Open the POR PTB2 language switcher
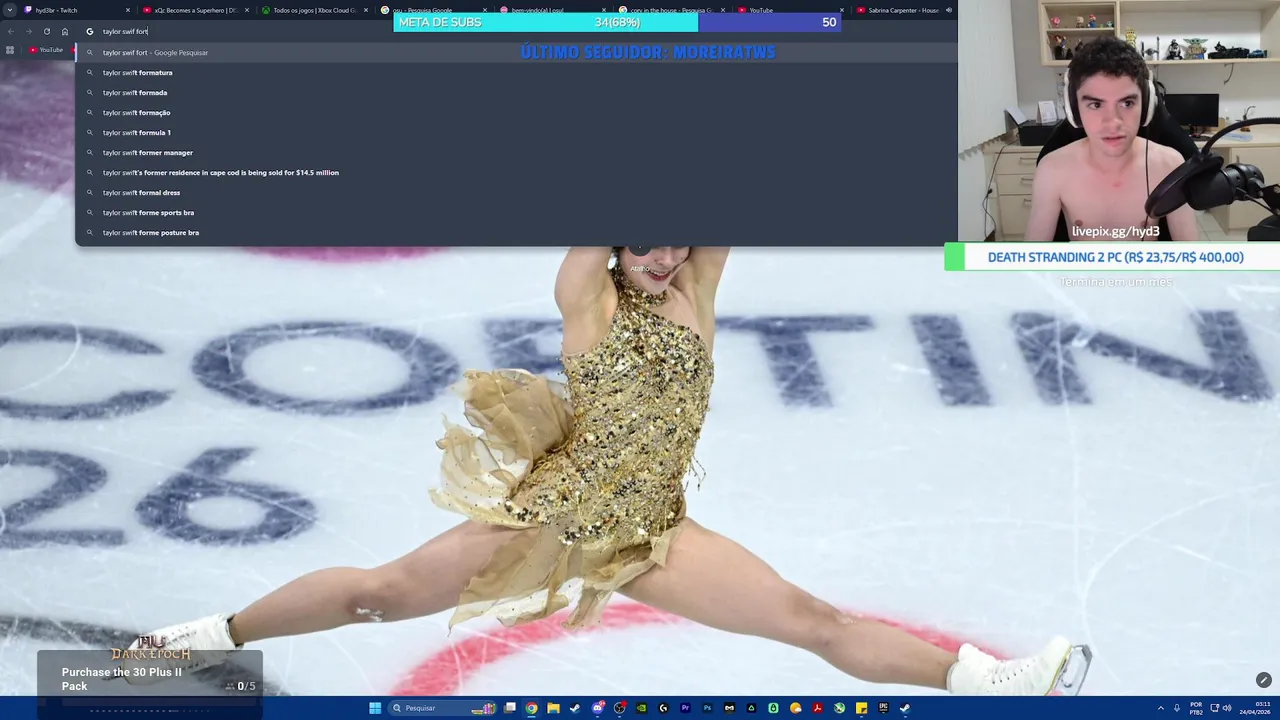Viewport: 1280px width, 720px height. pyautogui.click(x=1196, y=708)
